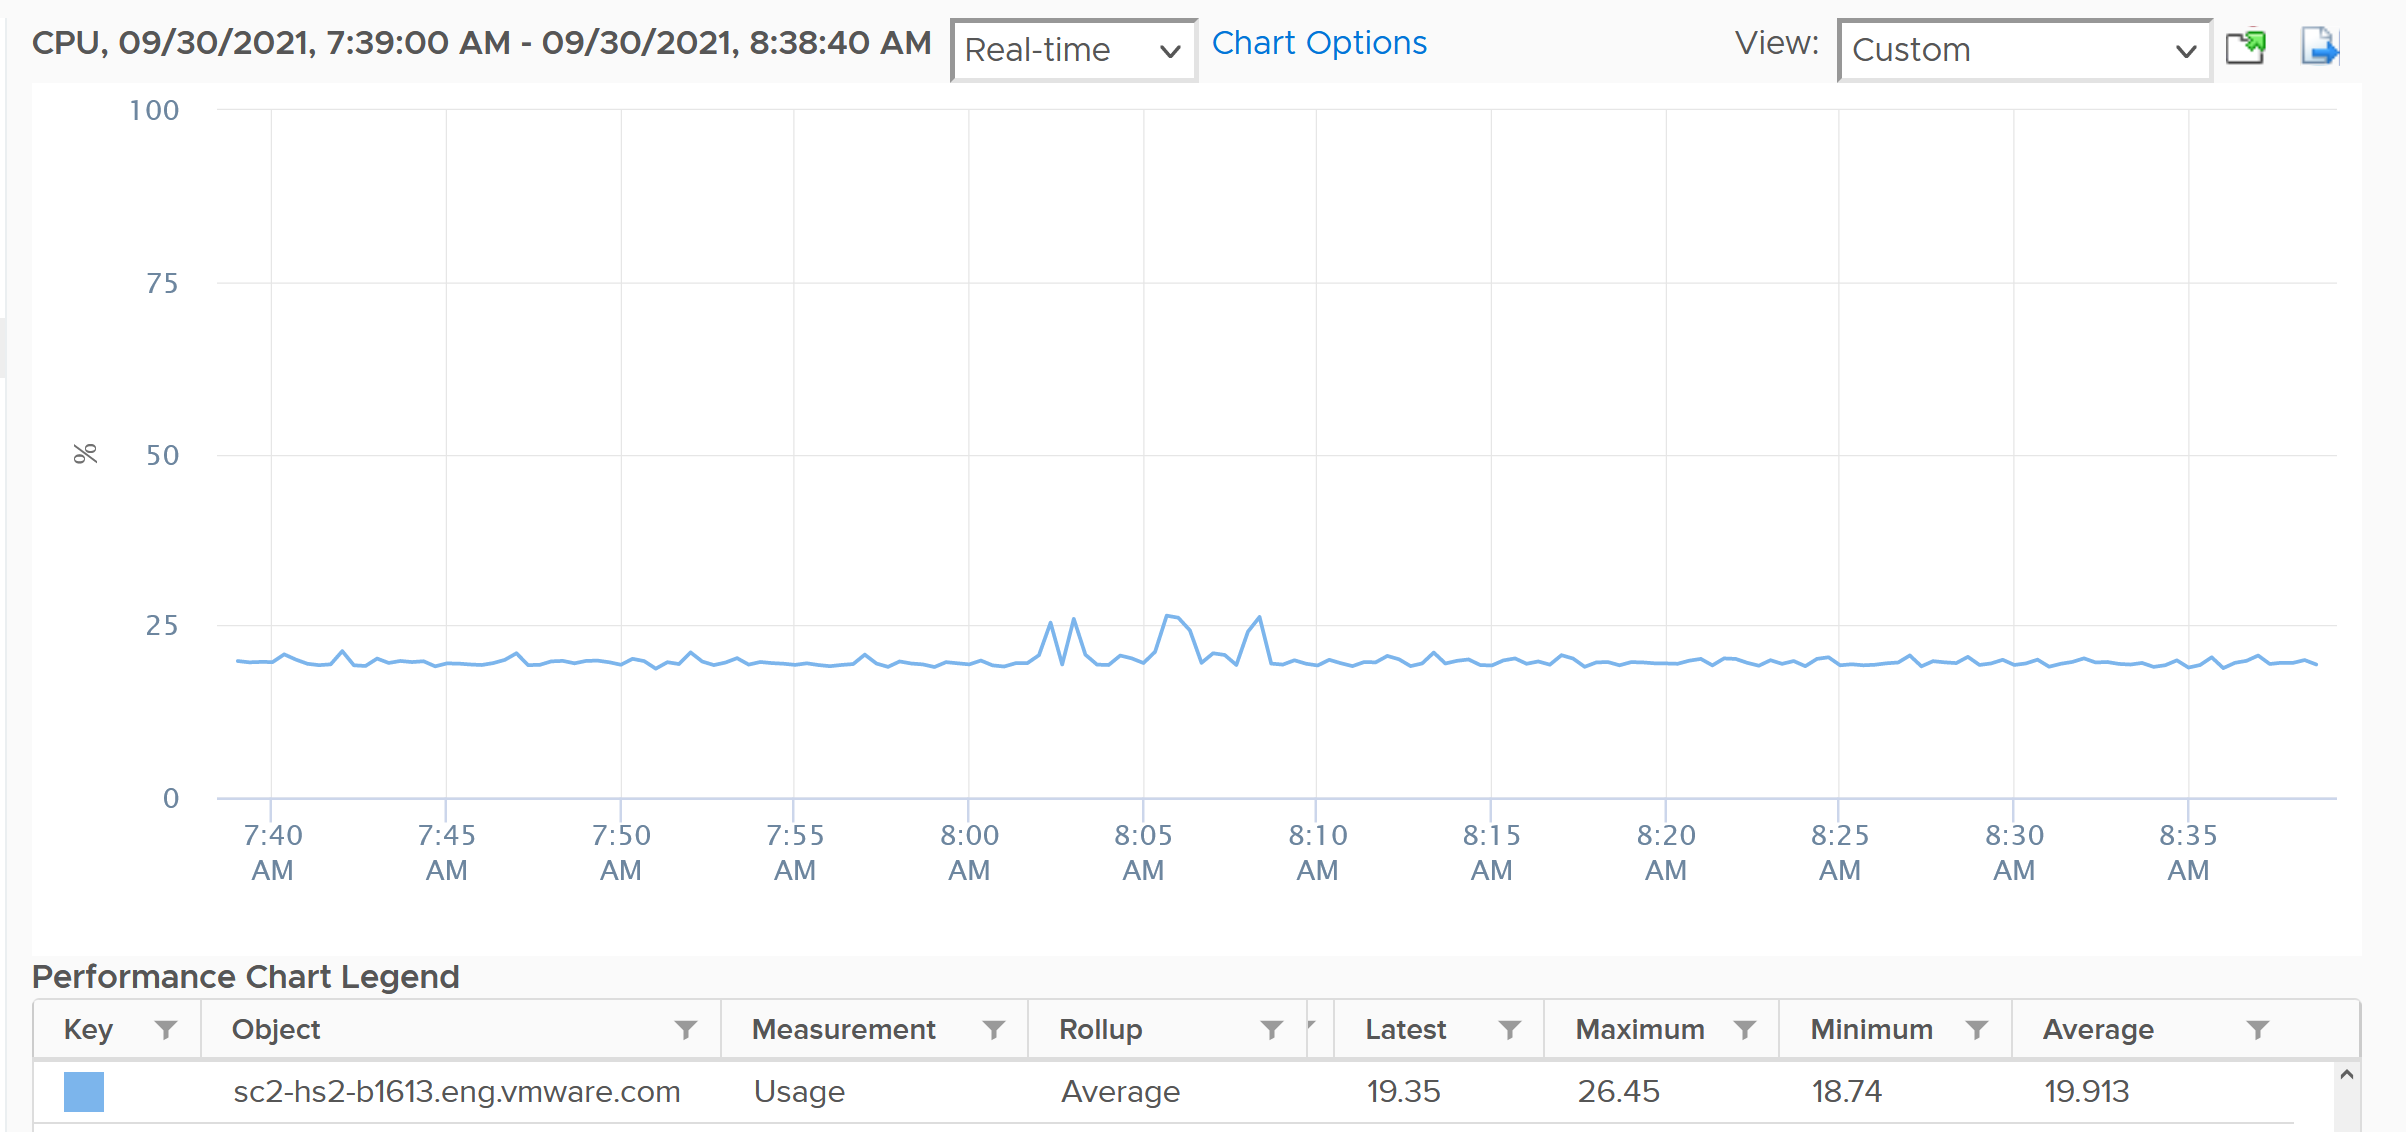Image resolution: width=2406 pixels, height=1132 pixels.
Task: Open filter for Minimum column
Action: click(1977, 1029)
